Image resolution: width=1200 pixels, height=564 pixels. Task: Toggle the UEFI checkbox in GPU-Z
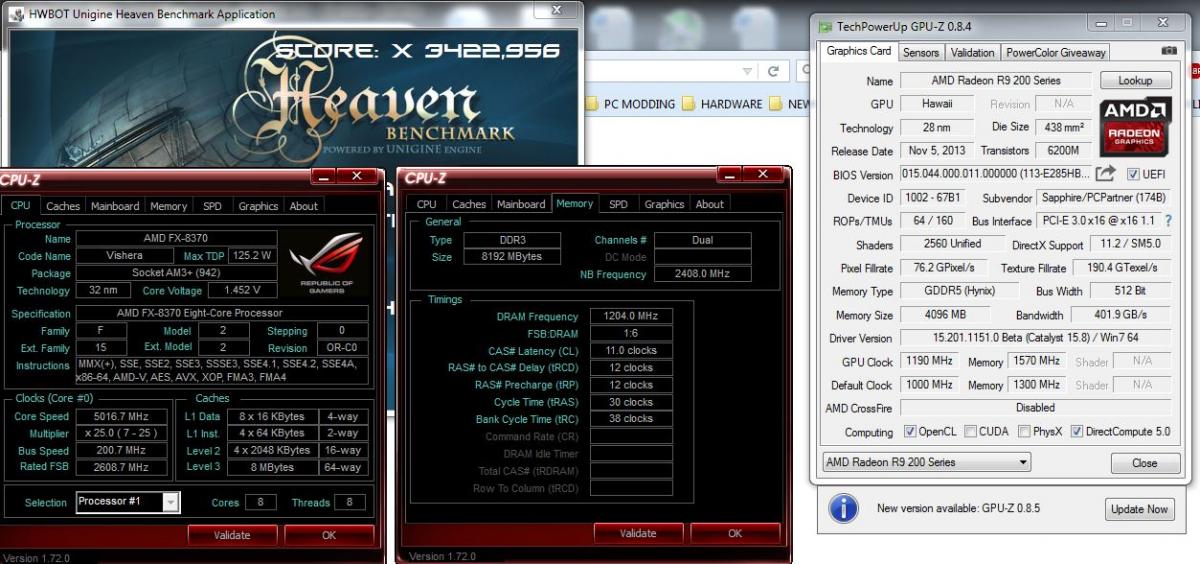pos(1132,174)
